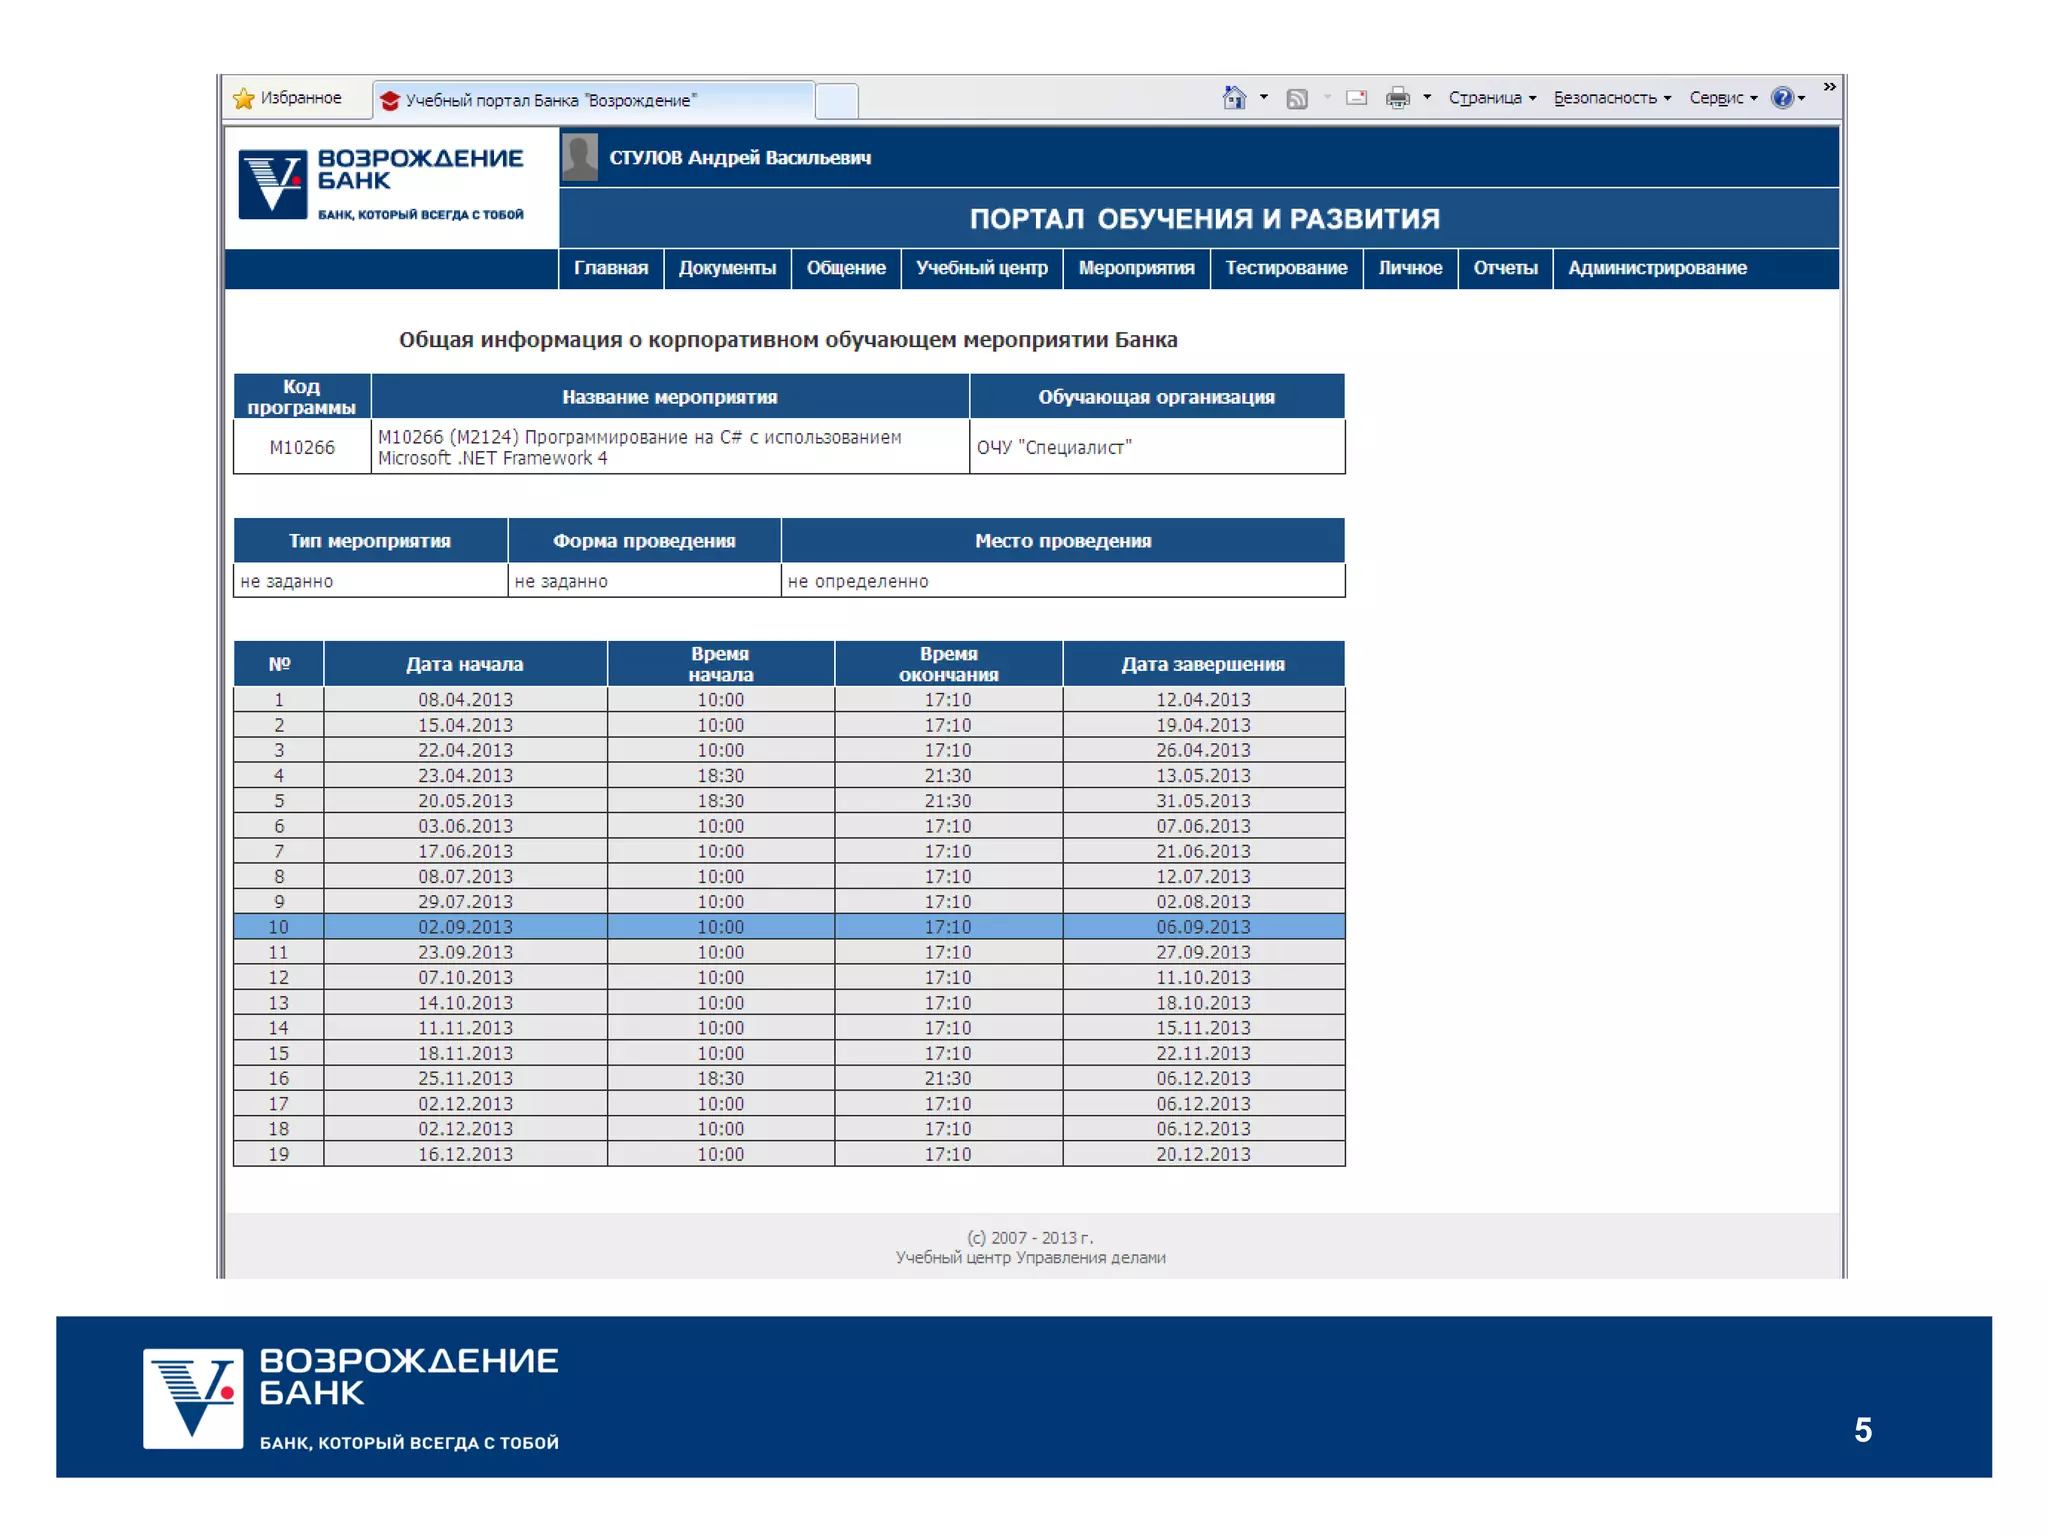
Task: Click the blue Help question mark icon
Action: (x=1781, y=98)
